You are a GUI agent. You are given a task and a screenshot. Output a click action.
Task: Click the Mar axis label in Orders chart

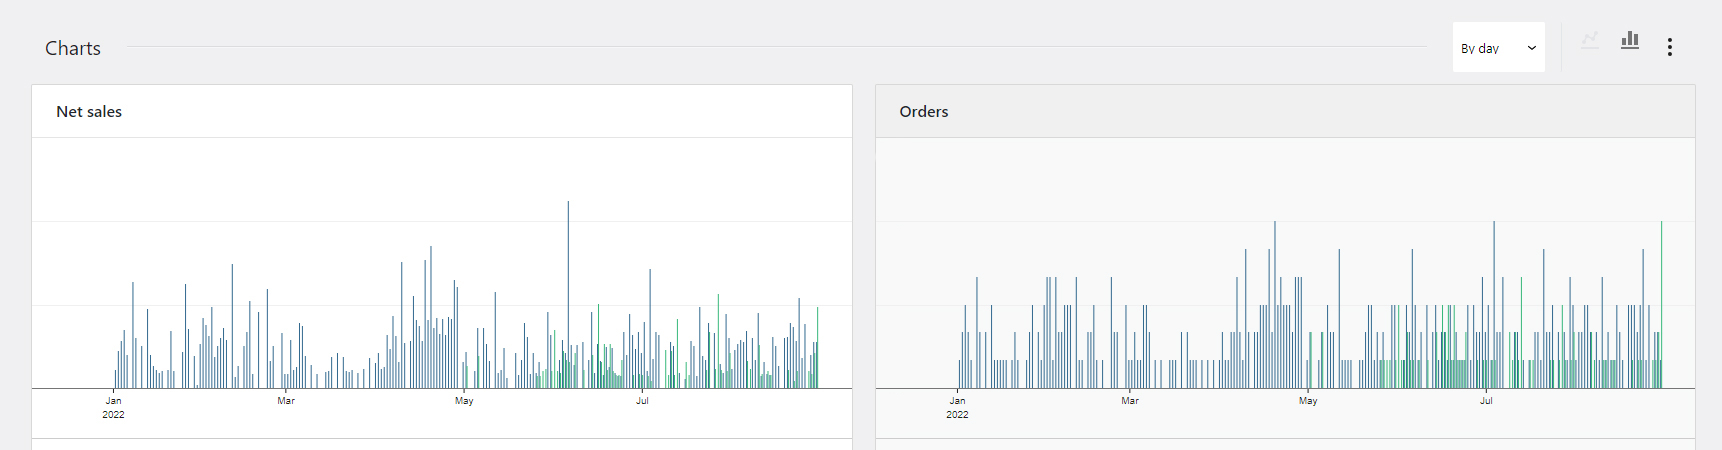(x=1130, y=401)
